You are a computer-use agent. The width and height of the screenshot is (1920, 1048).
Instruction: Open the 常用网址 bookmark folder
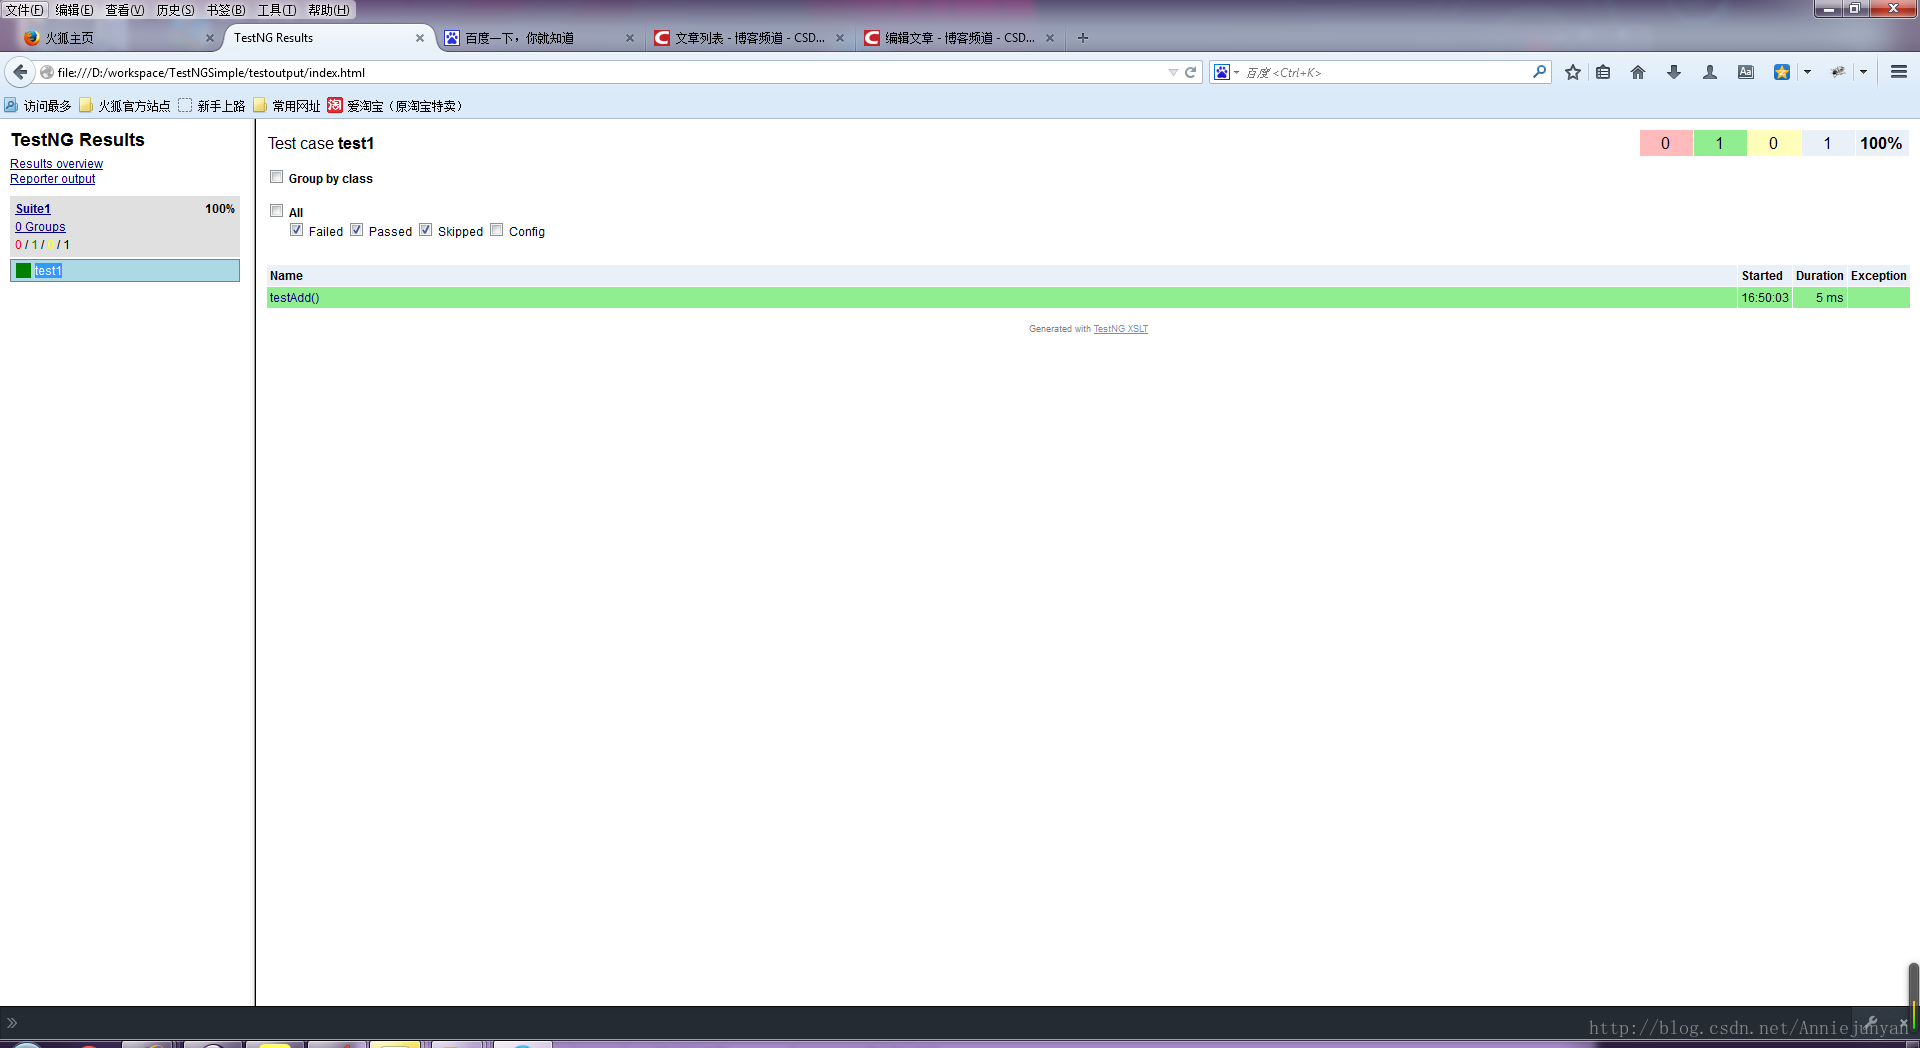(x=287, y=106)
